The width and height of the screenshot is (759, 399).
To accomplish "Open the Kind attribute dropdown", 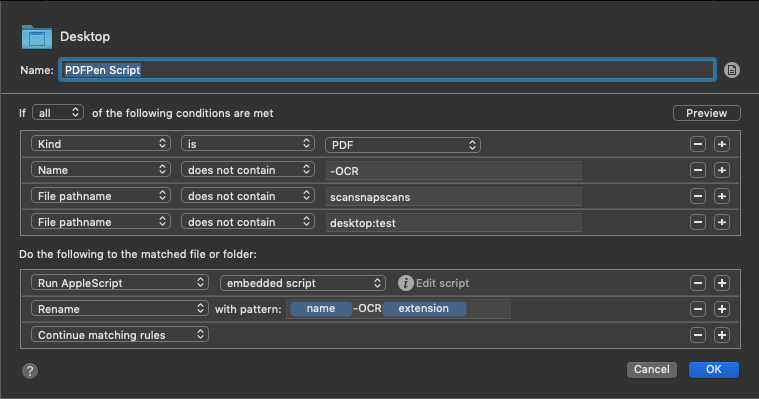I will click(x=101, y=144).
